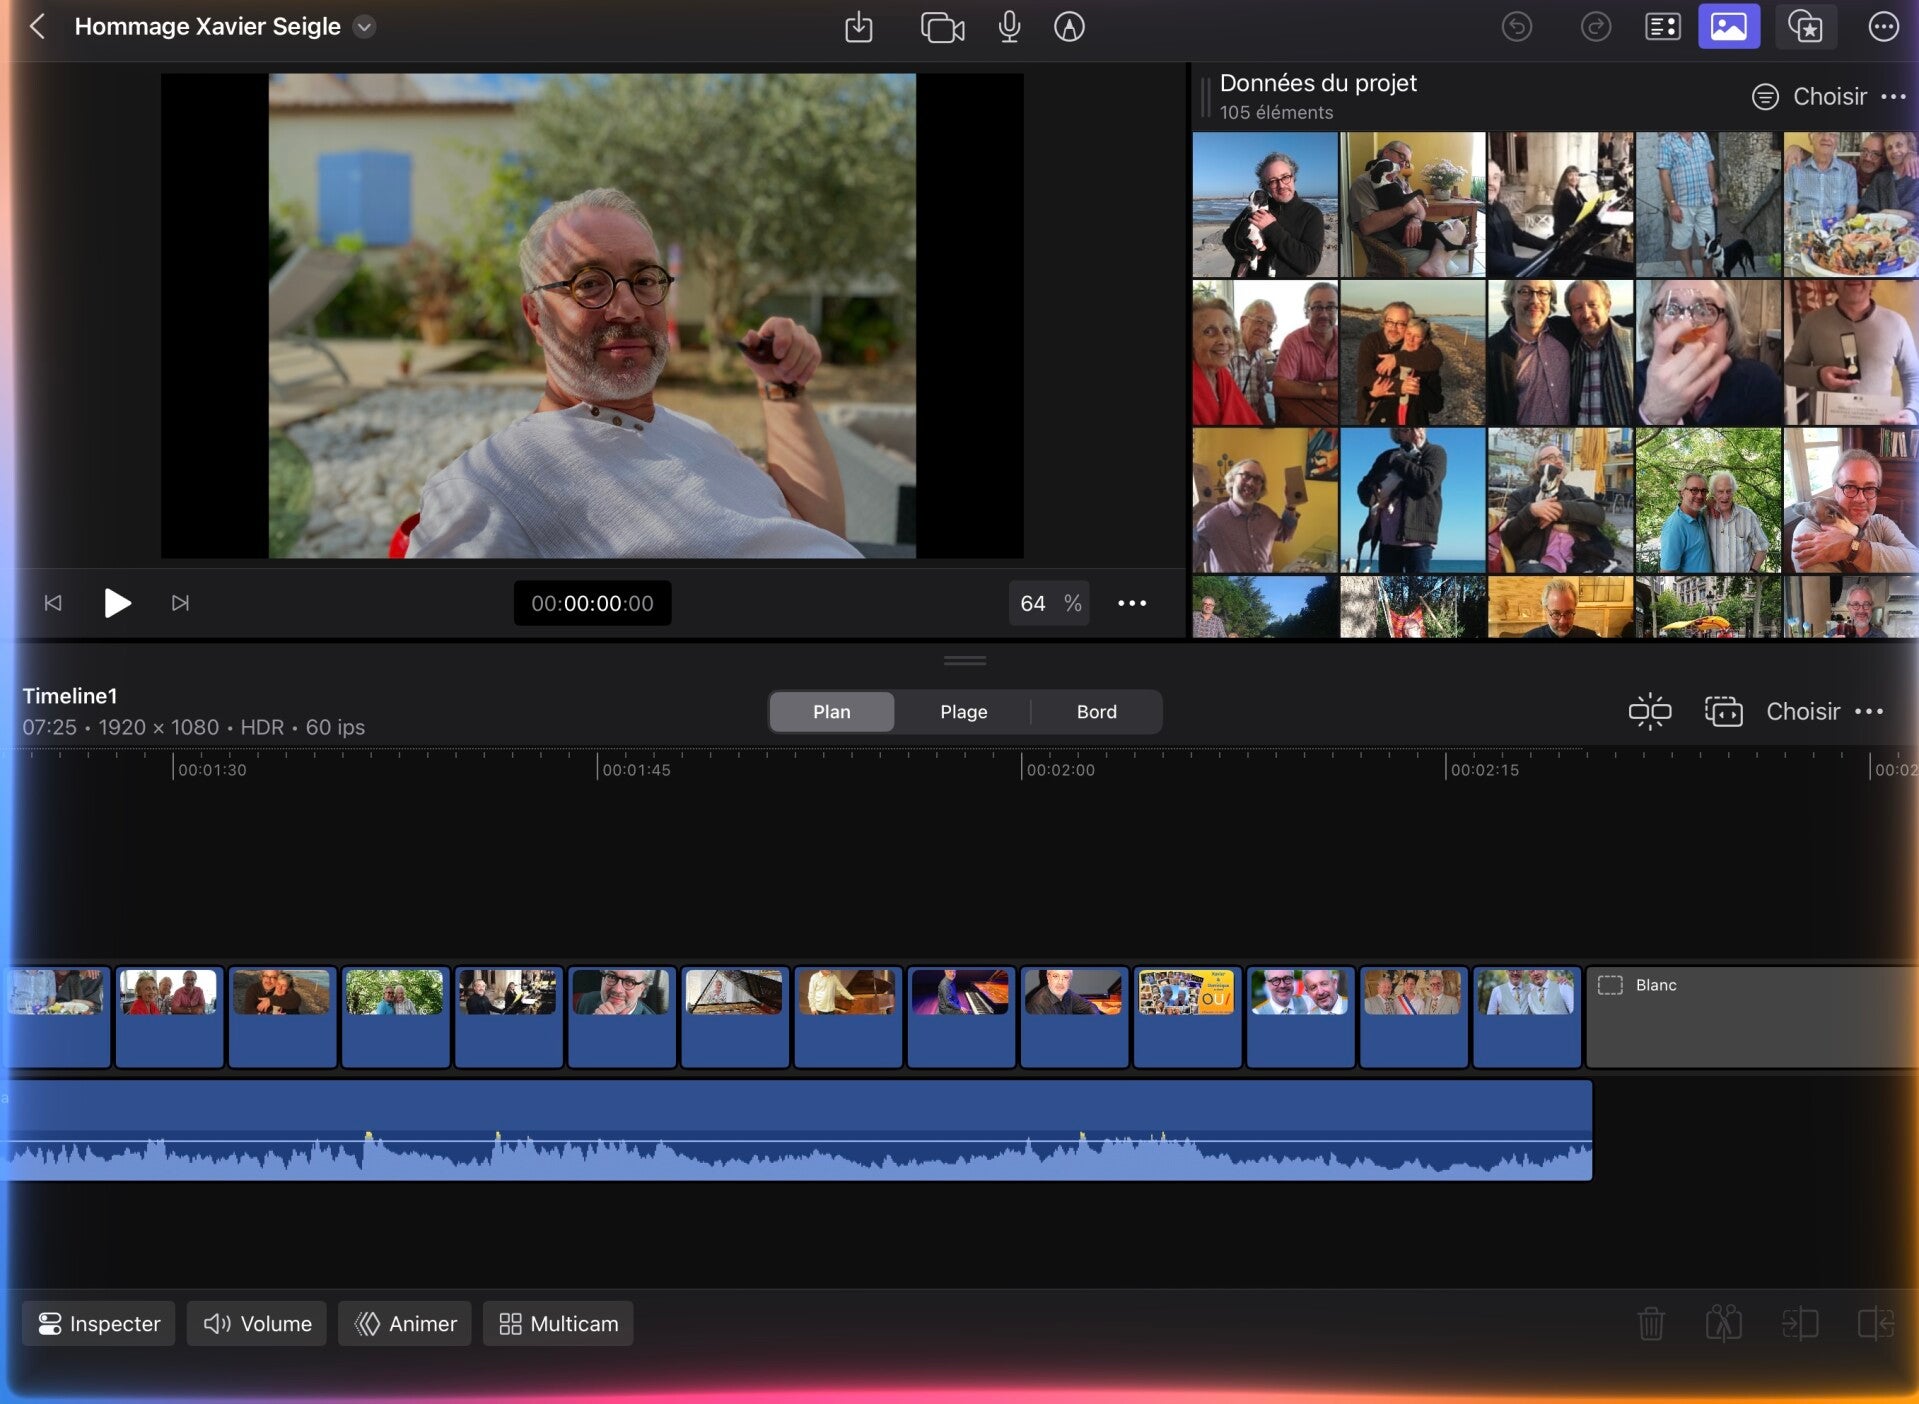Screen dimensions: 1919x1404
Task: Open the Inspecter panel
Action: pyautogui.click(x=99, y=1323)
